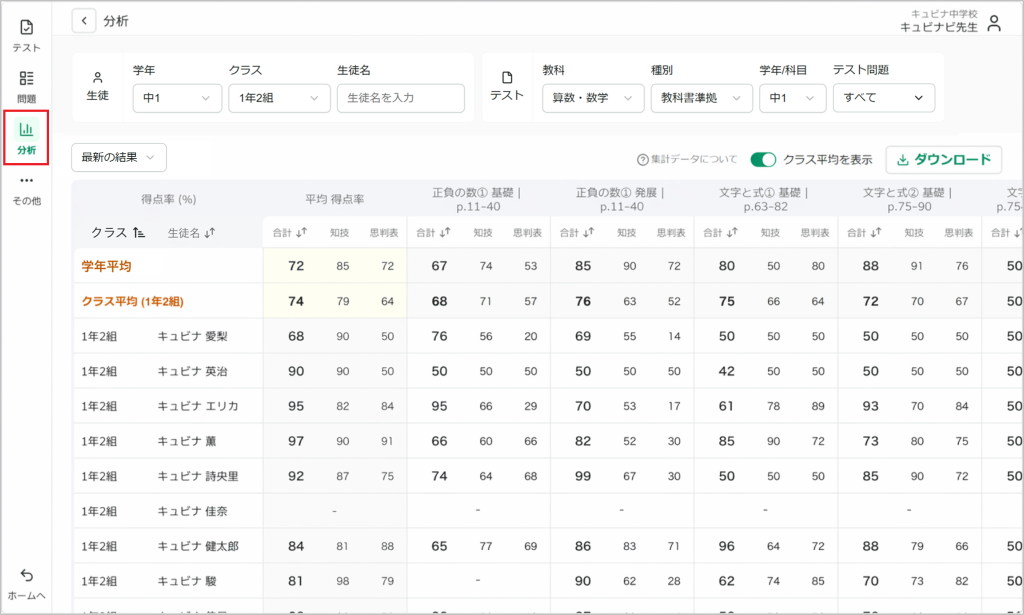1024x615 pixels.
Task: Click キュビナ 健太郎 文字と式① 基礎 score 96
Action: coord(727,546)
